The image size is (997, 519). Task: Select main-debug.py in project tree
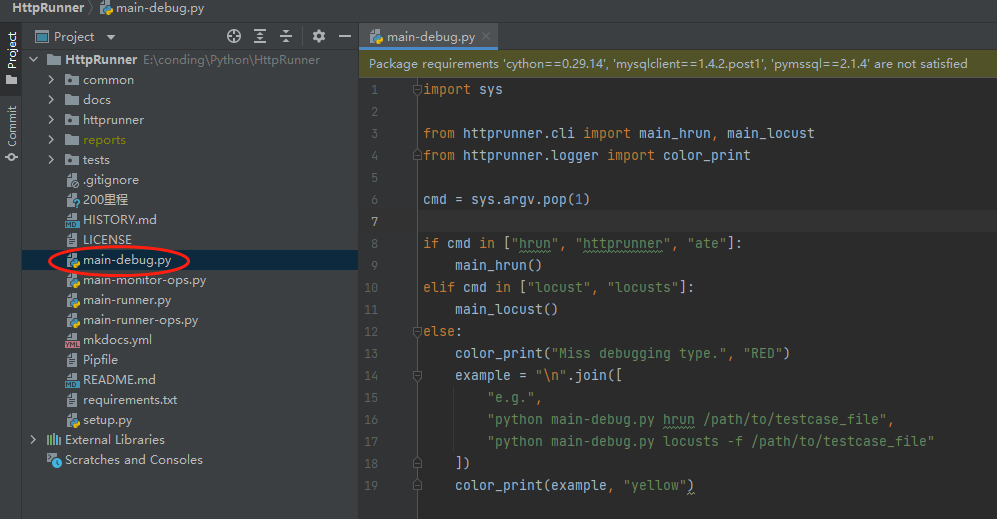(127, 260)
